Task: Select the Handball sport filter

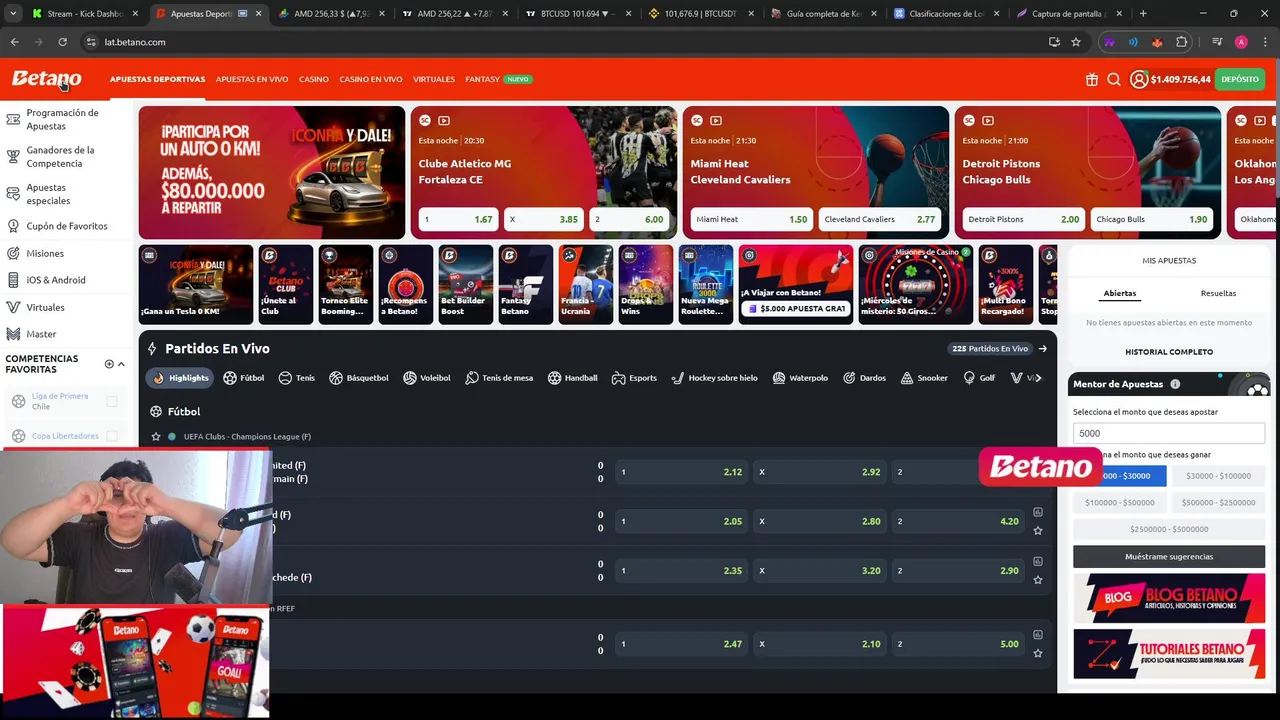Action: [572, 378]
